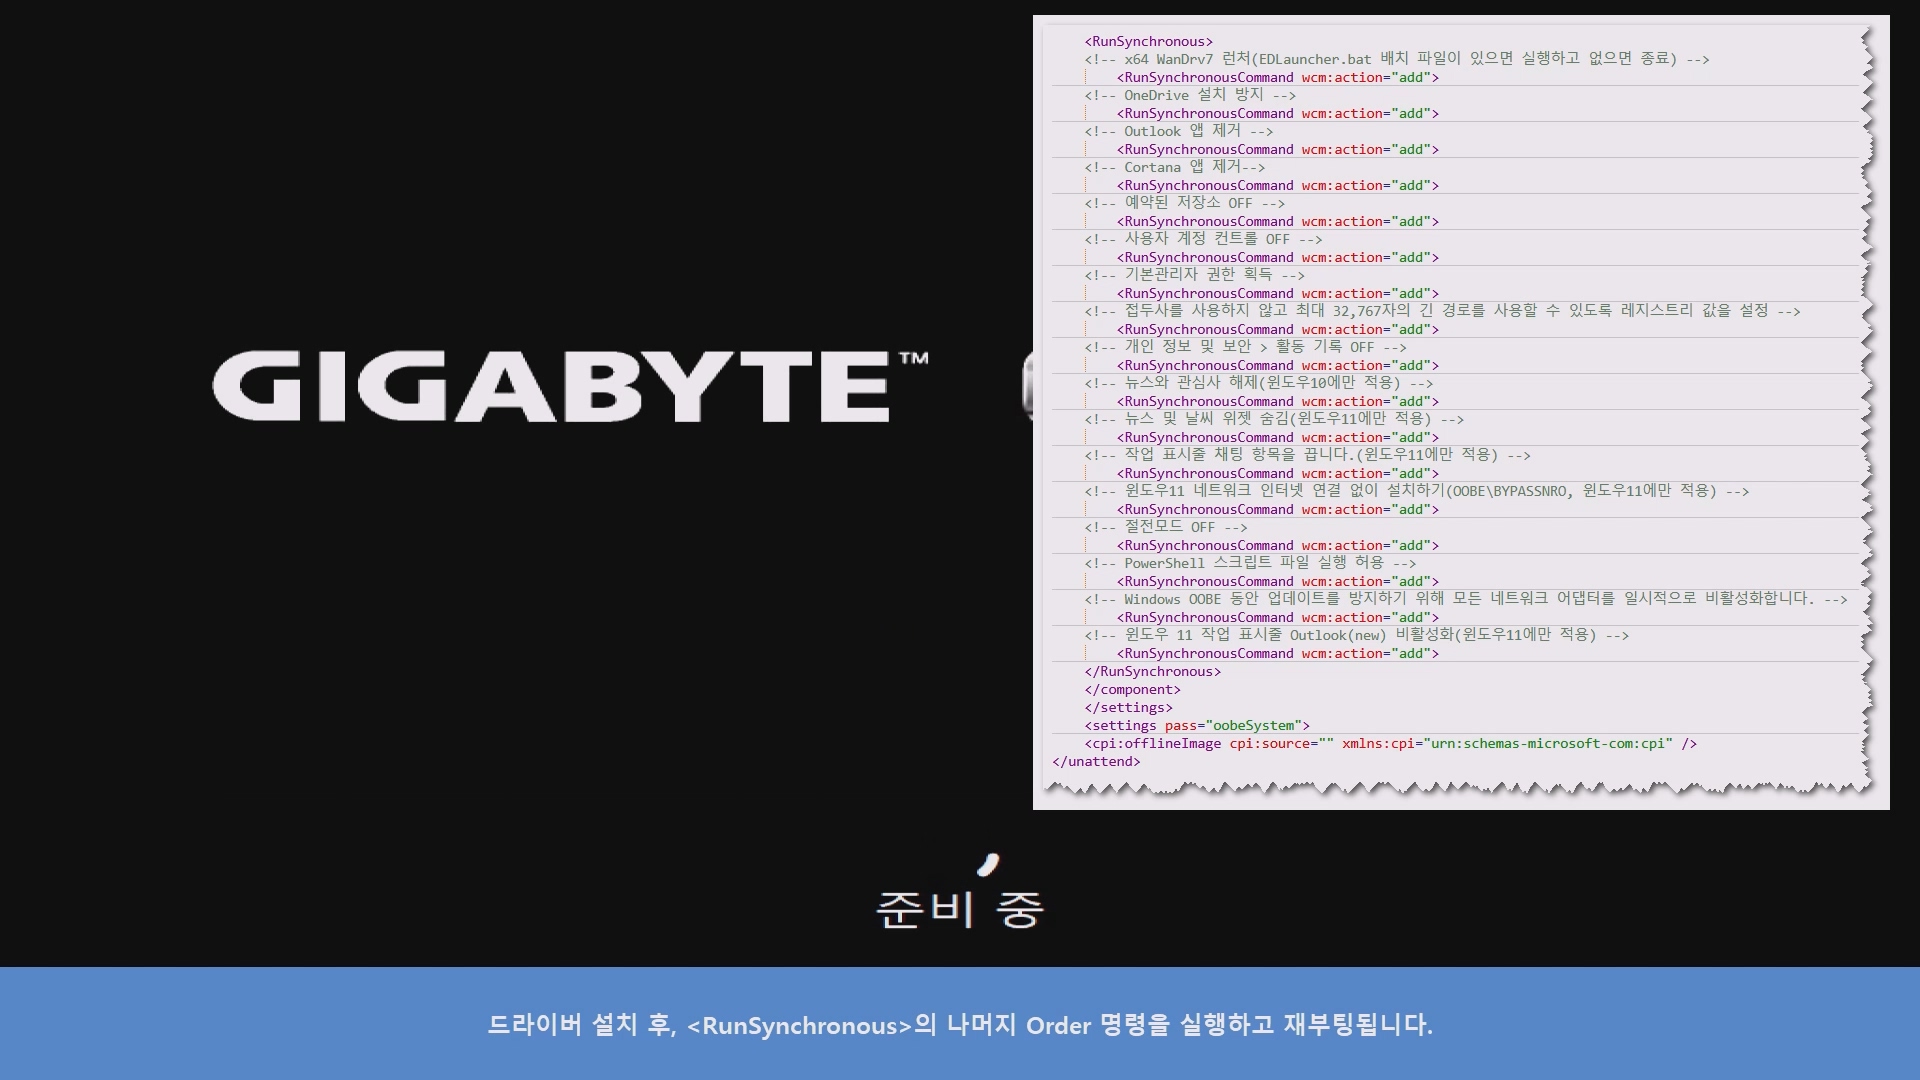Click PowerShell 스크립트 파일 실행 허용 comment
This screenshot has width=1920, height=1080.
tap(1249, 563)
